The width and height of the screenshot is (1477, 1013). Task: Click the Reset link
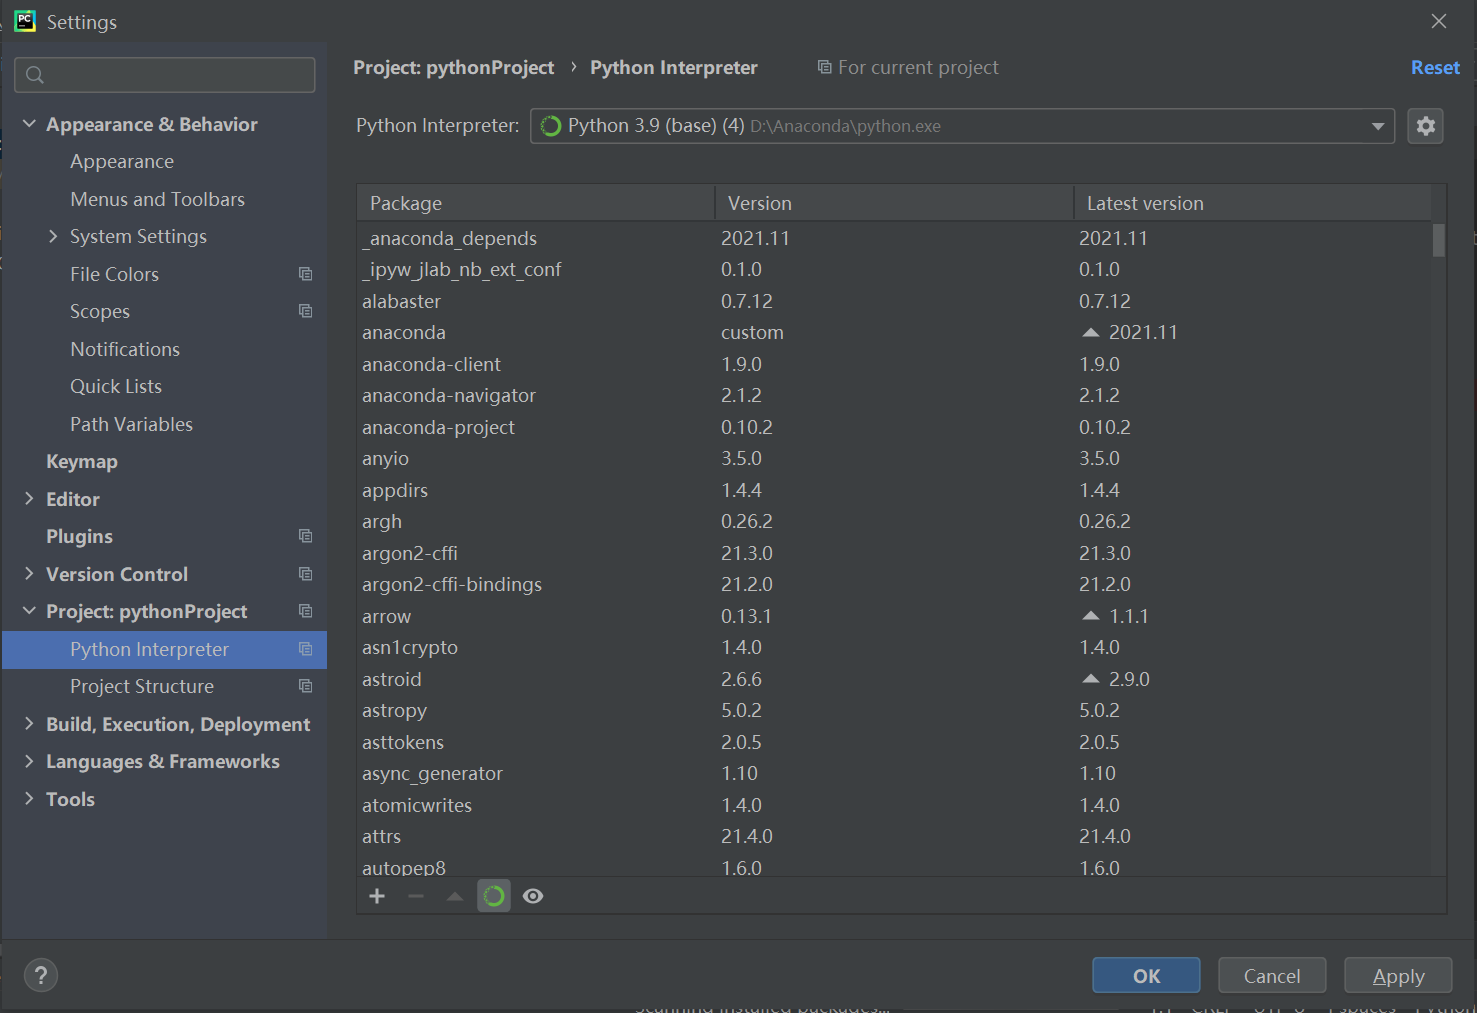1435,67
